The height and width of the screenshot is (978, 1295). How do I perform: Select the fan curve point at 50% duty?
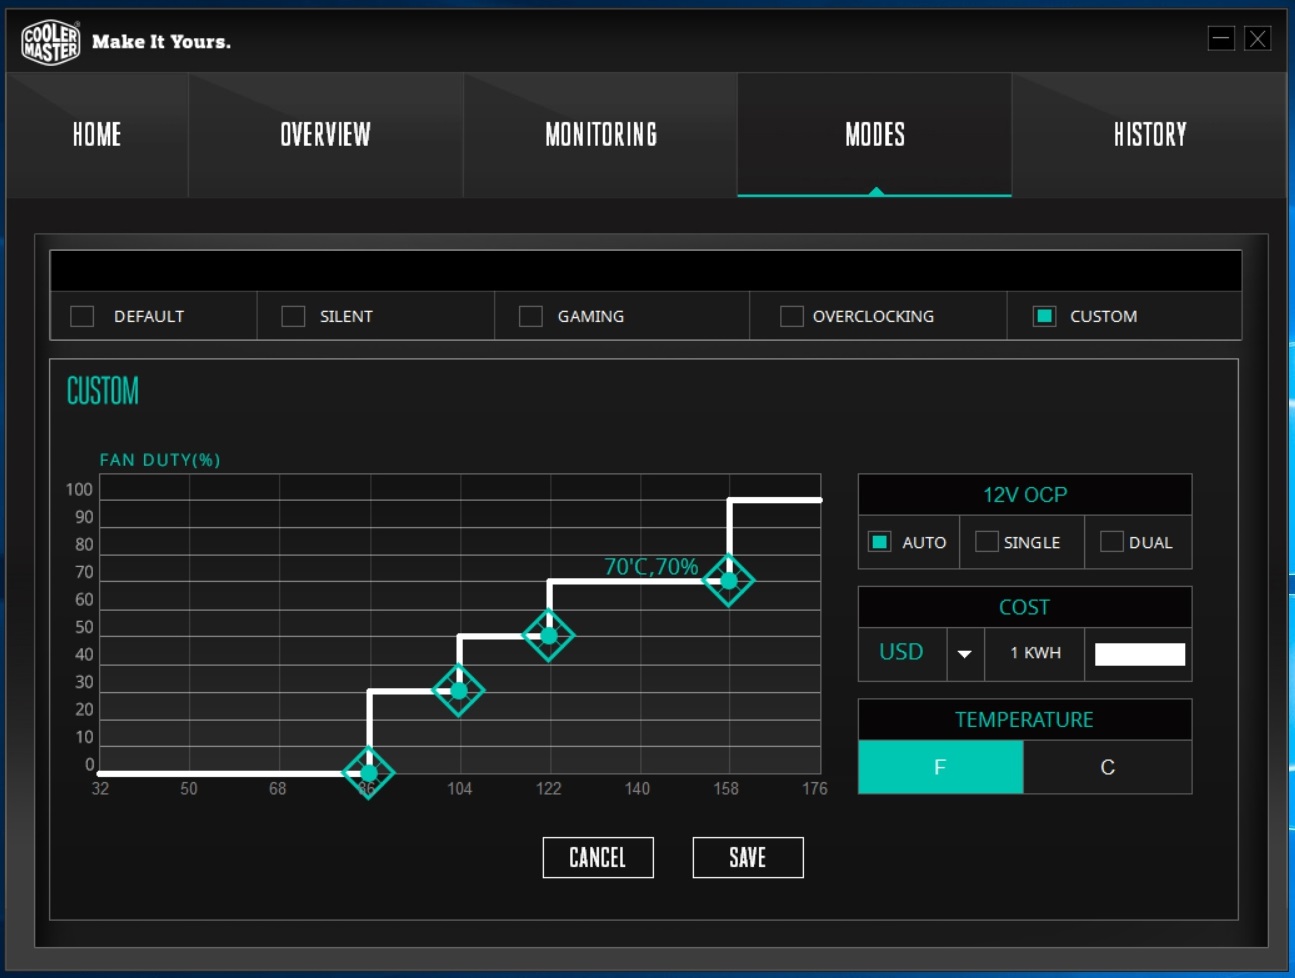pyautogui.click(x=549, y=635)
